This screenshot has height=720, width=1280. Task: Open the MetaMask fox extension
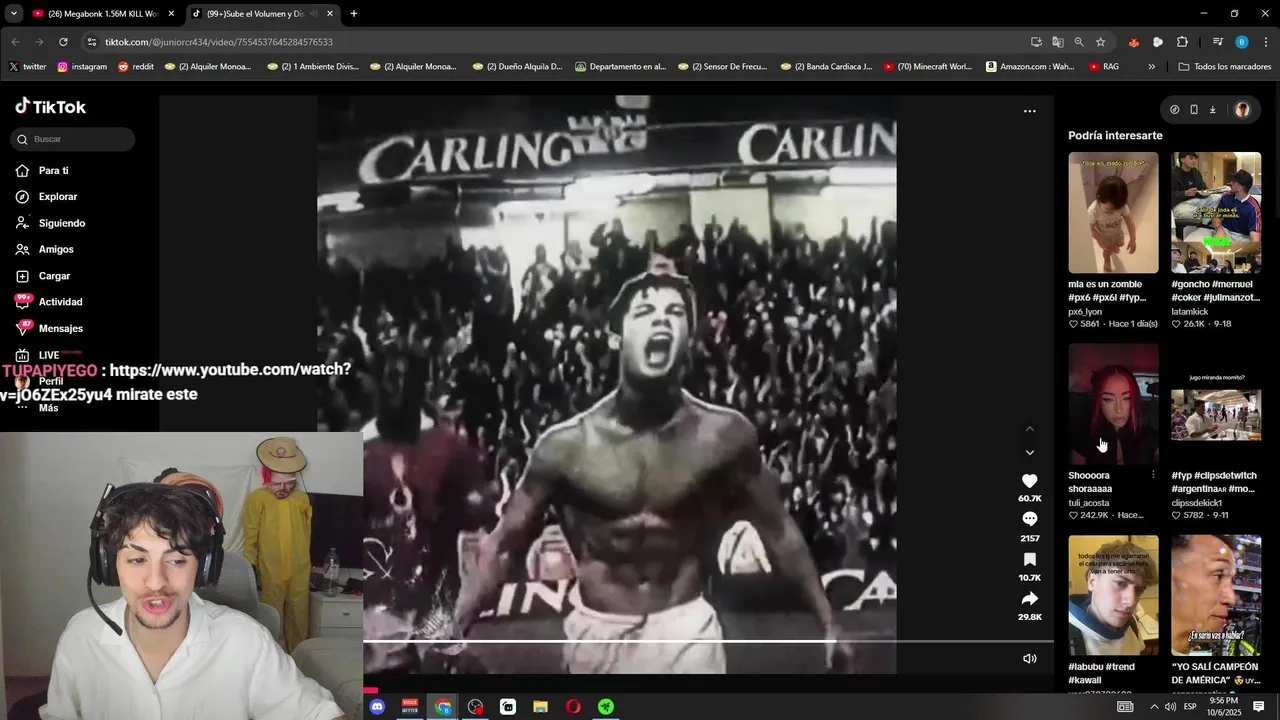pyautogui.click(x=1133, y=42)
